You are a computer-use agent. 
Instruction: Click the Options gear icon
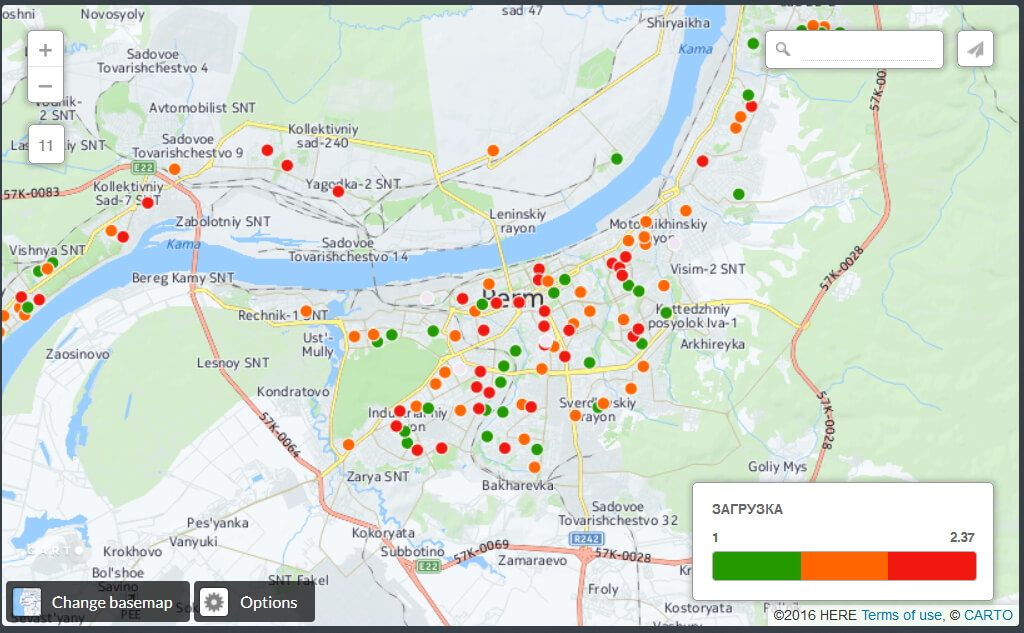(214, 602)
